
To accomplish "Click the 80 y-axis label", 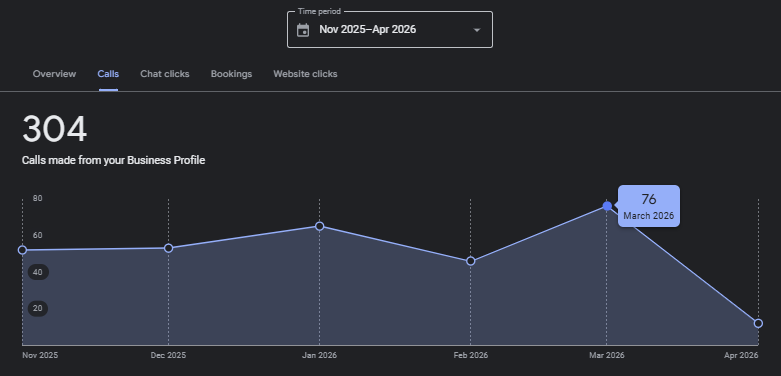I will tap(38, 198).
